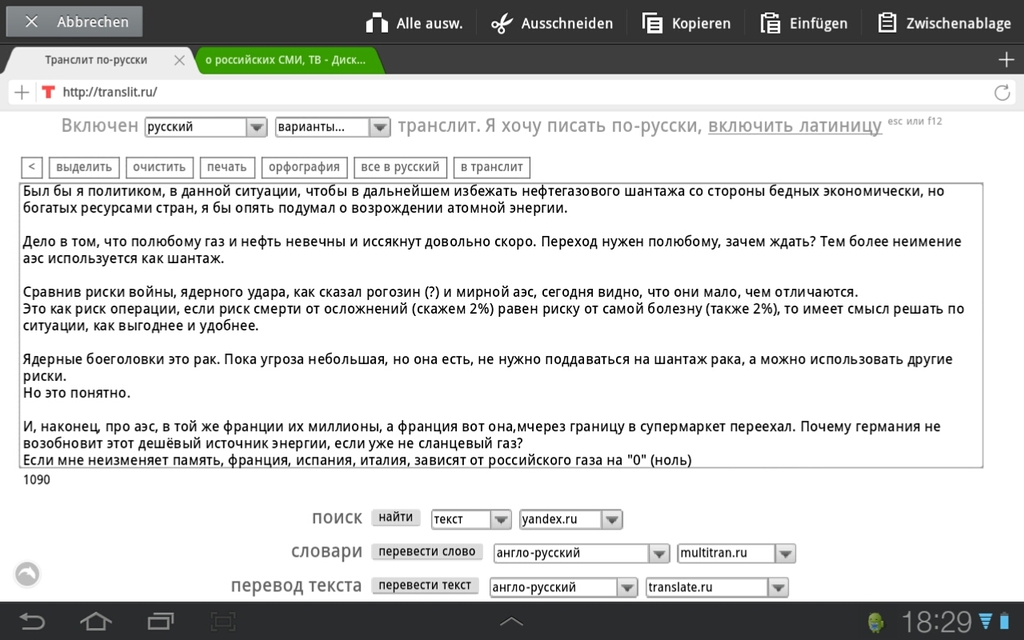Viewport: 1024px width, 640px height.
Task: Tap the Android back button
Action: [x=32, y=621]
